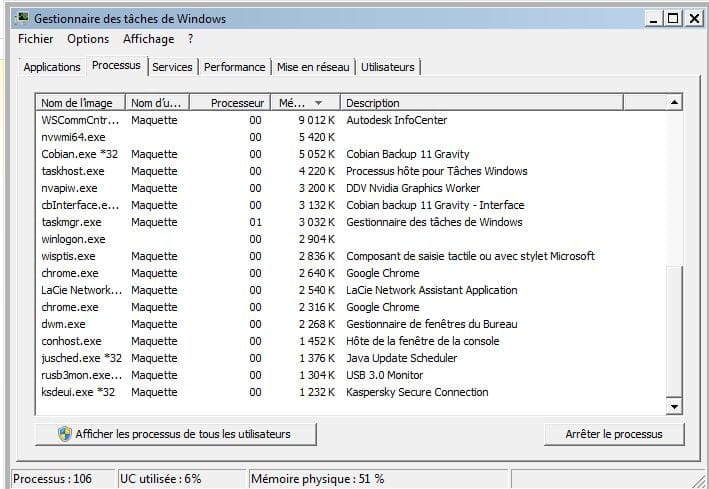Switch to the Utilisateurs tab
The height and width of the screenshot is (489, 709).
388,67
